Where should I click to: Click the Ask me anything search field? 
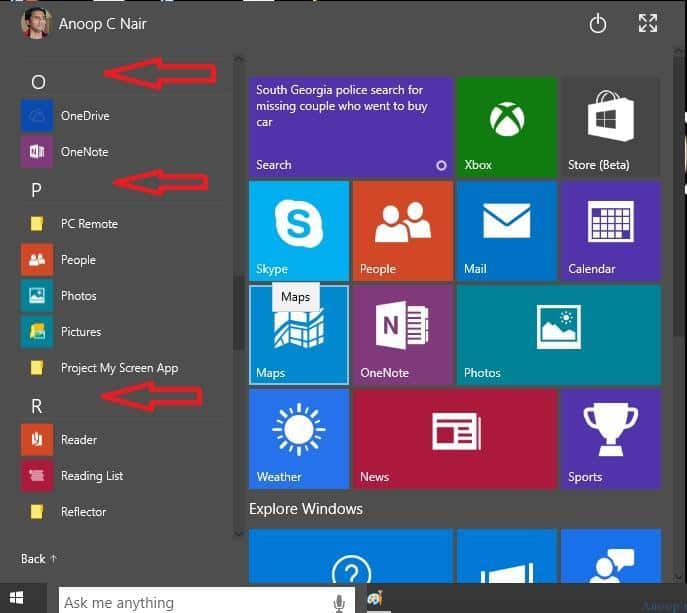click(207, 600)
